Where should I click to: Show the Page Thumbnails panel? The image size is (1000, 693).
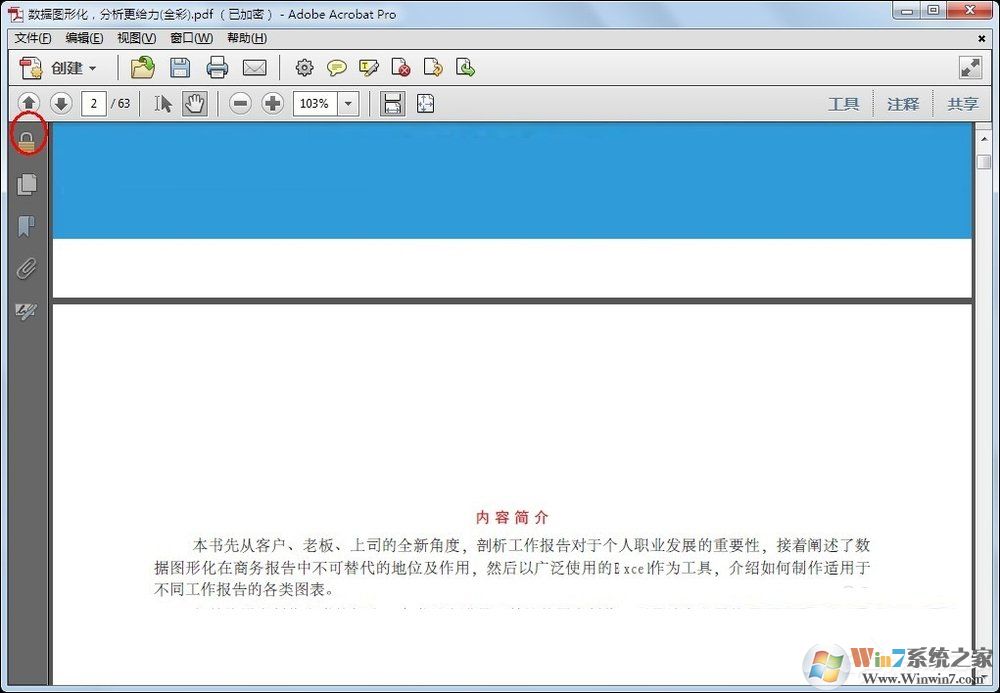tap(26, 183)
